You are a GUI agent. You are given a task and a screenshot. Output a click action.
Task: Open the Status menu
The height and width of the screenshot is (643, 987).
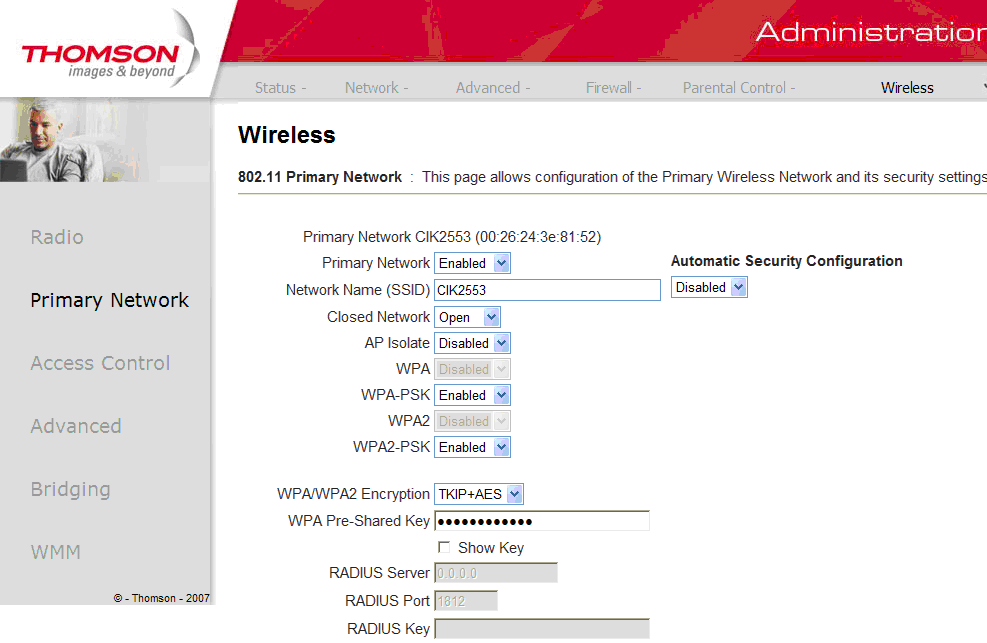(x=280, y=87)
